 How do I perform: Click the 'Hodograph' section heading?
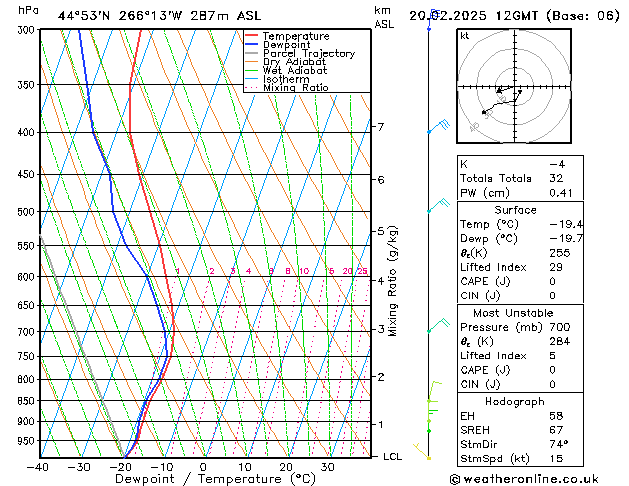pos(515,402)
